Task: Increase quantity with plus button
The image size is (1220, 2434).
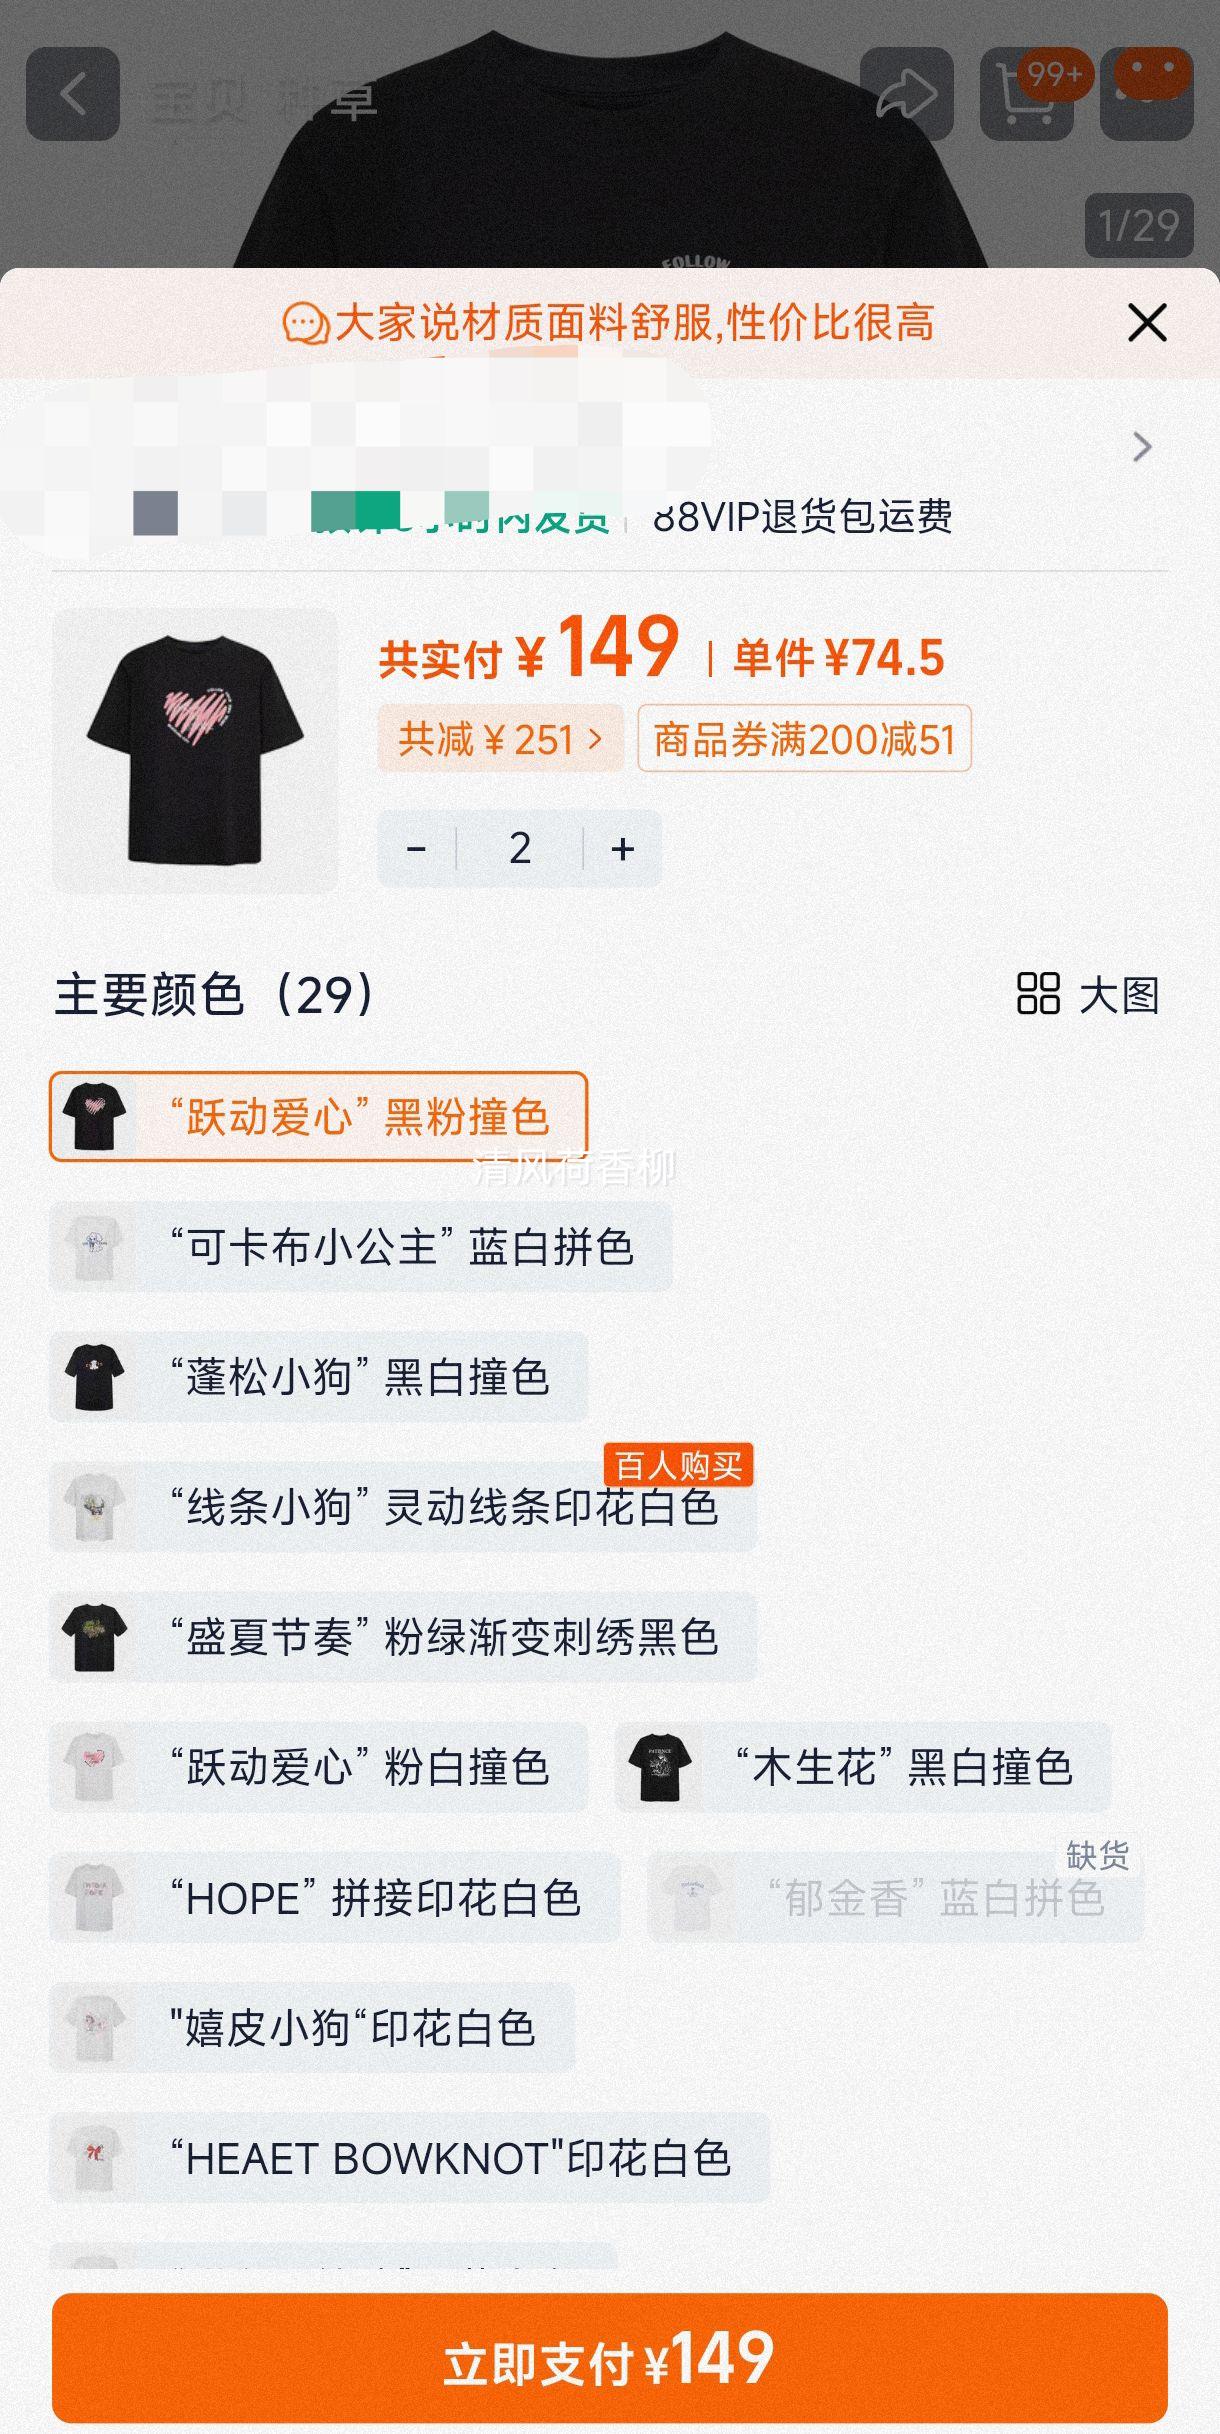Action: click(x=623, y=848)
